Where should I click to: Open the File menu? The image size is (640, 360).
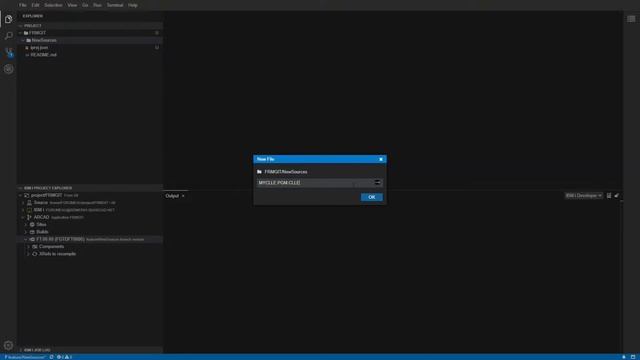[x=23, y=5]
